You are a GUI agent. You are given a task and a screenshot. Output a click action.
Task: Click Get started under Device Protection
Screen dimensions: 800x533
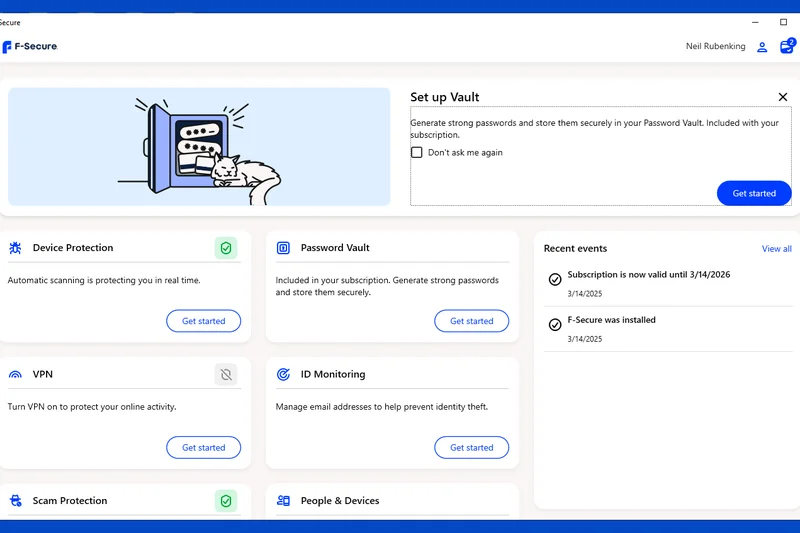click(203, 321)
